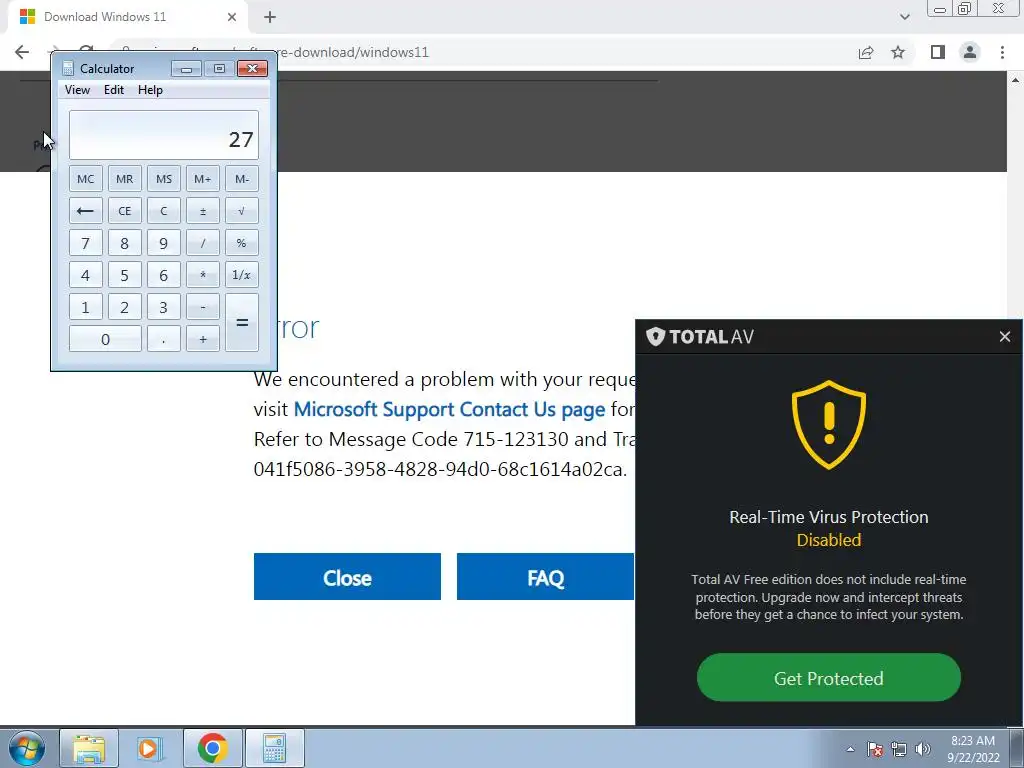Click the yellow warning shield in Total AV

(x=829, y=424)
